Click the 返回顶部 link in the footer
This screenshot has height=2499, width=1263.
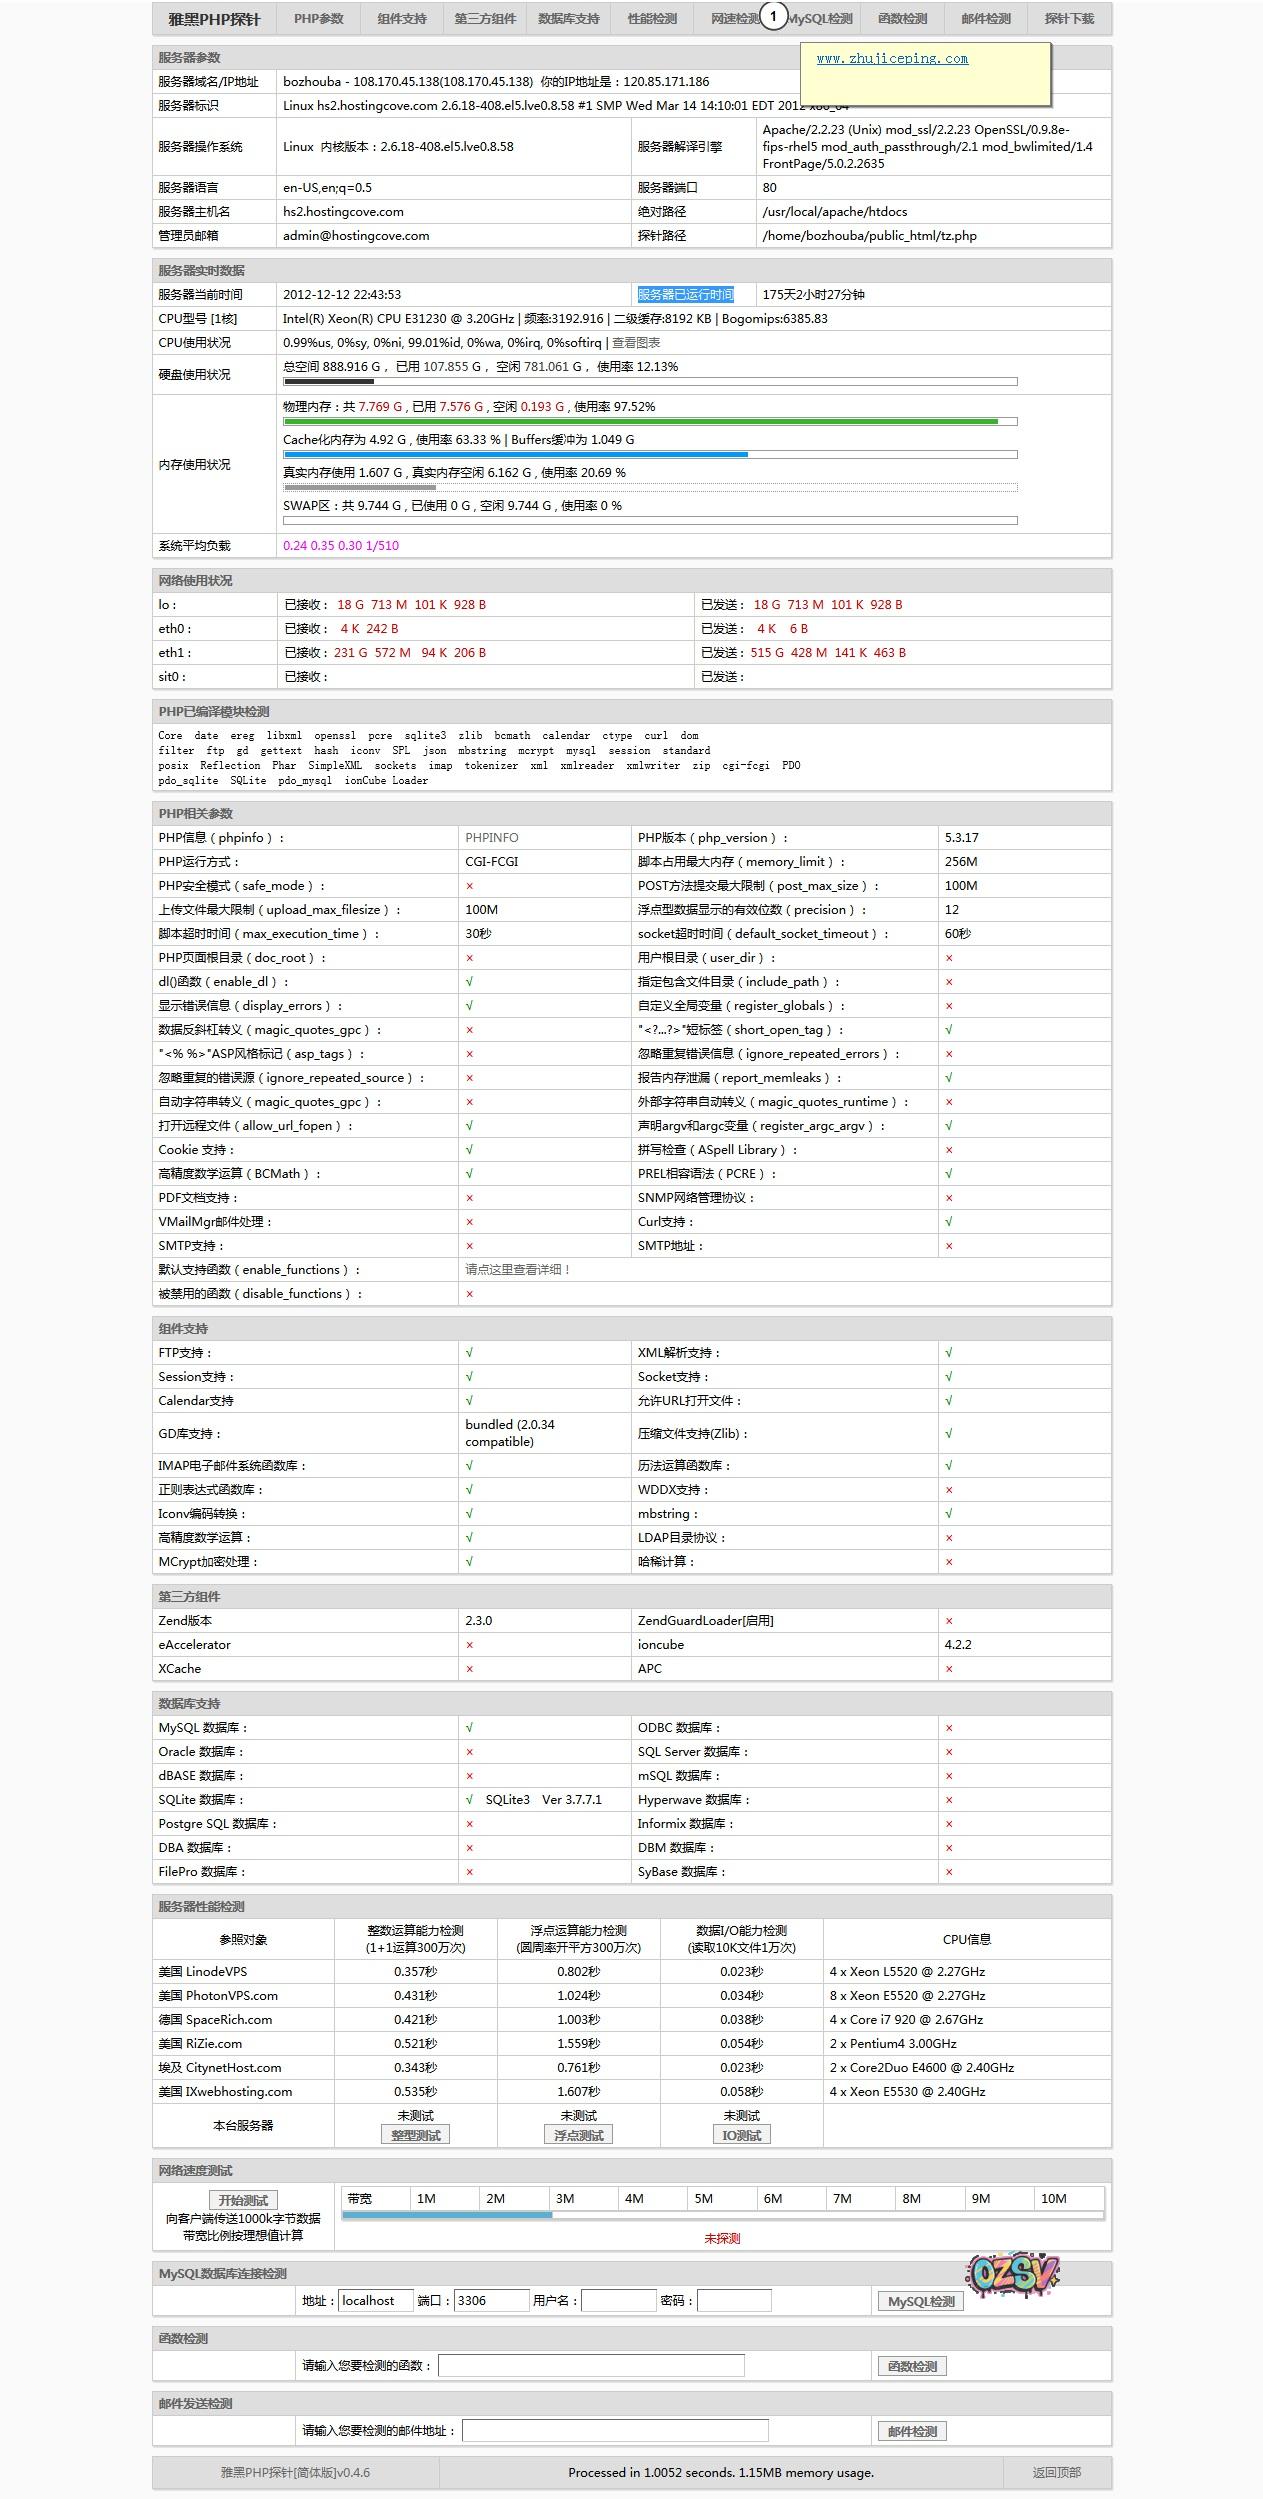point(1056,2472)
